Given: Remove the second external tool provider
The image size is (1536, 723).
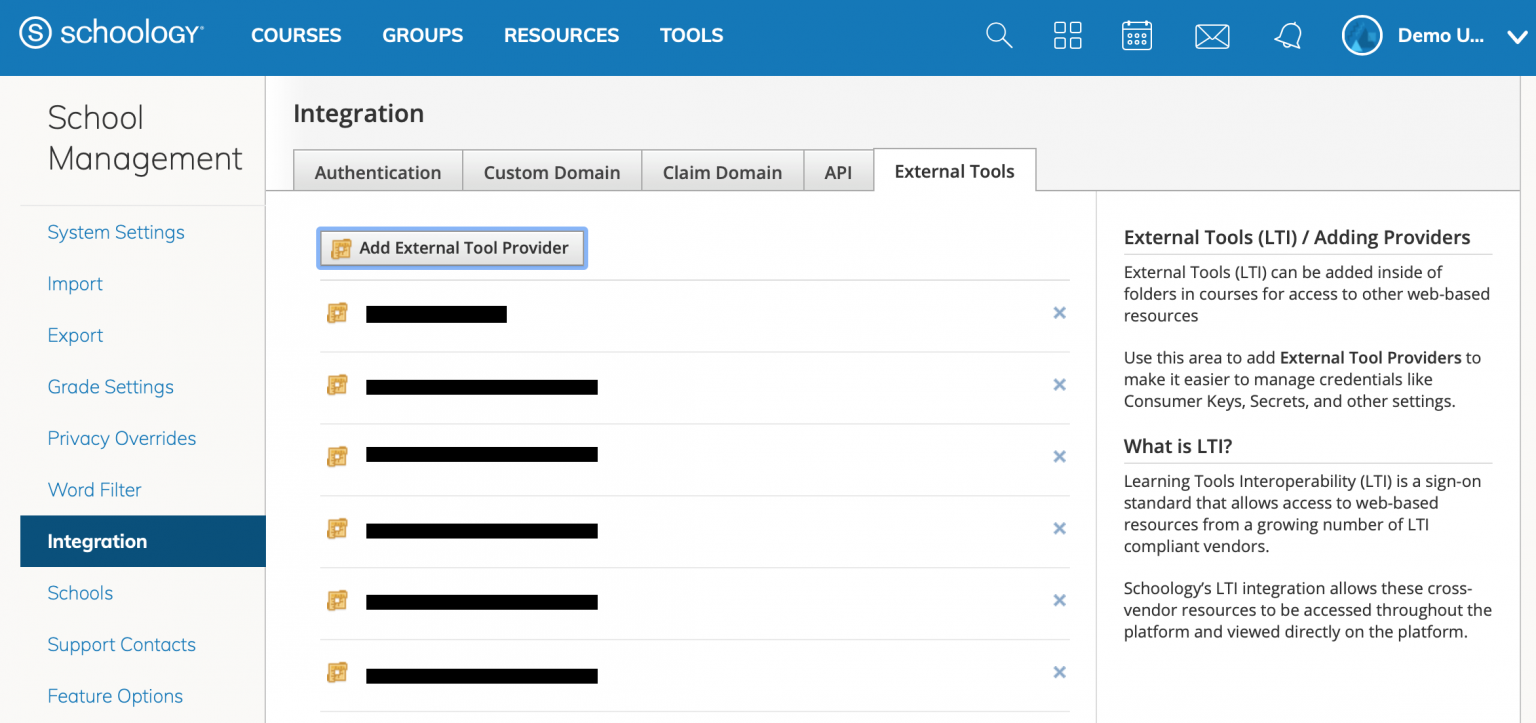Looking at the screenshot, I should point(1060,385).
